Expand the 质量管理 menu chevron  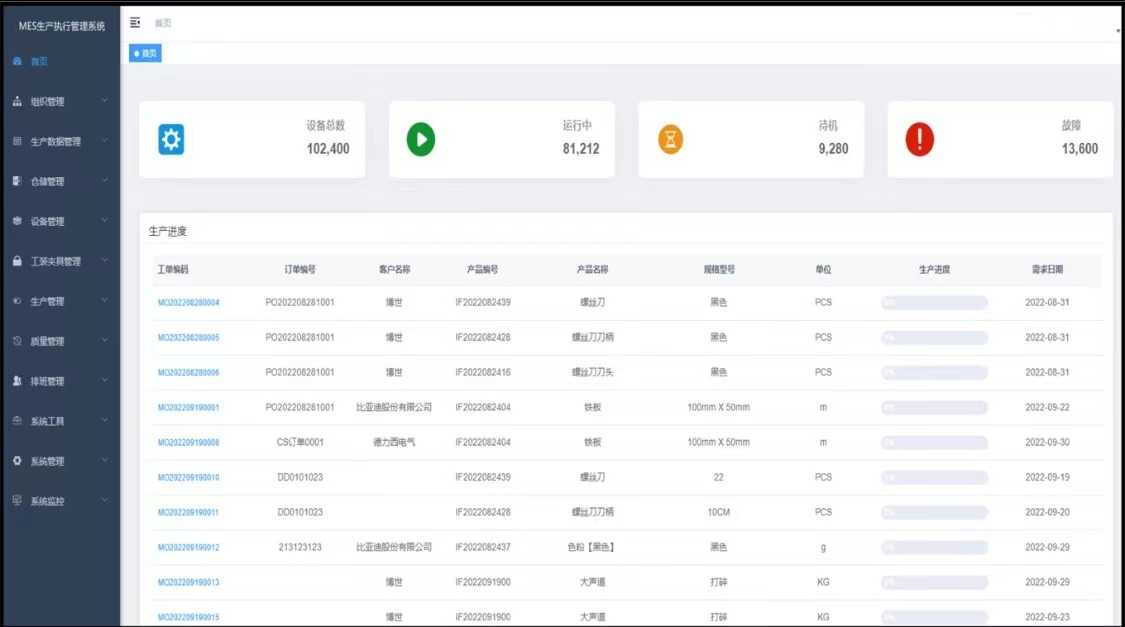(104, 341)
